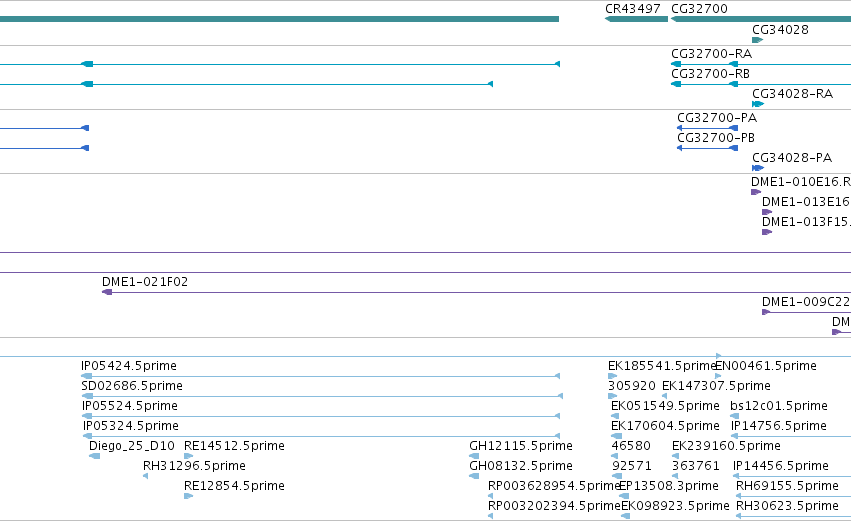851x521 pixels.
Task: Choose the IP05324.5prime EST label
Action: (131, 426)
